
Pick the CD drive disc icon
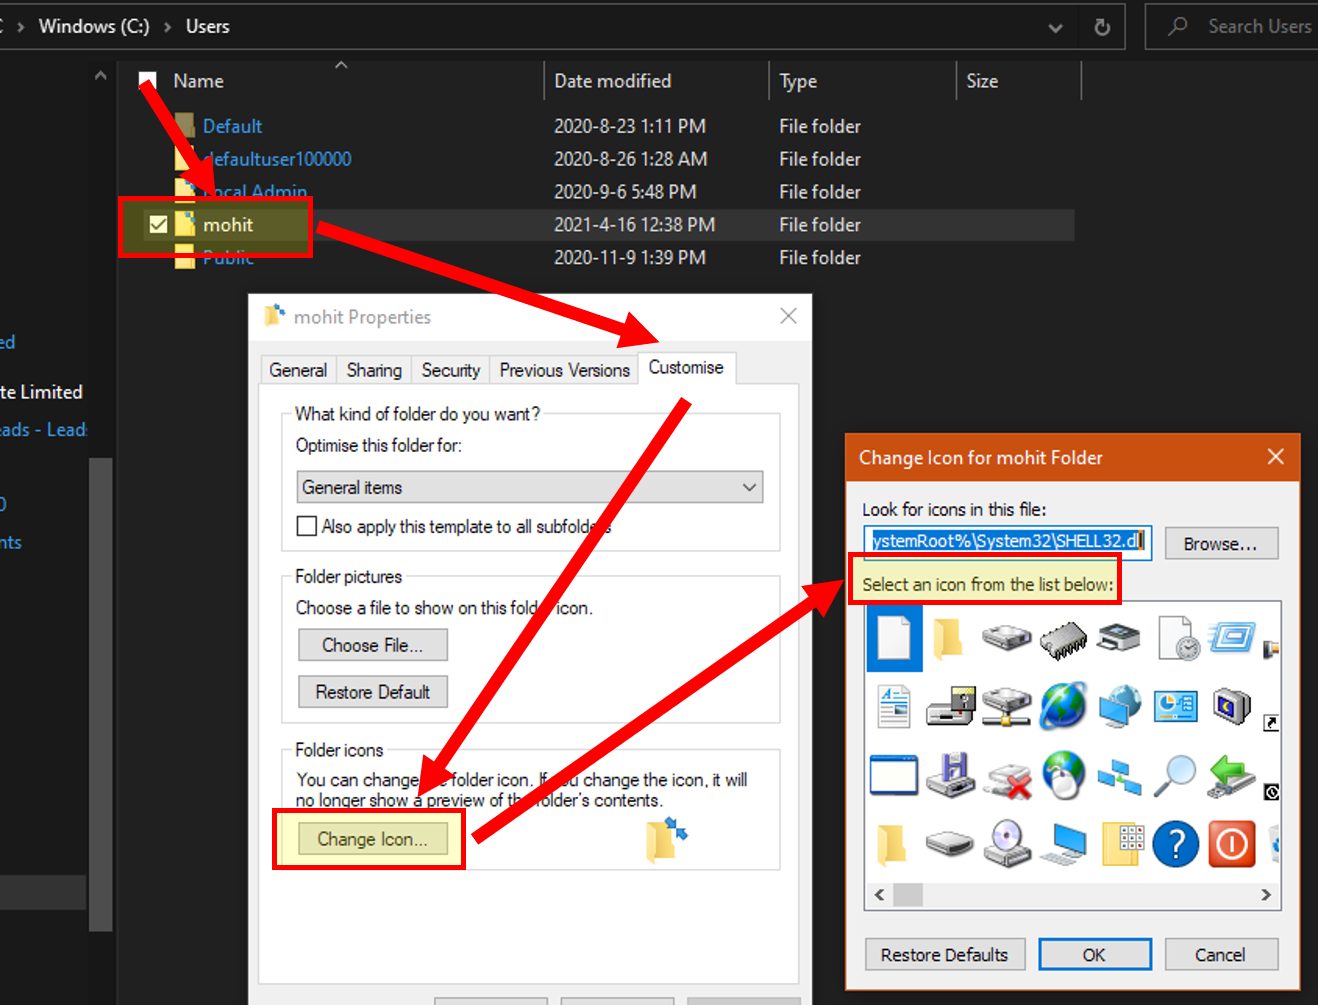(1007, 844)
